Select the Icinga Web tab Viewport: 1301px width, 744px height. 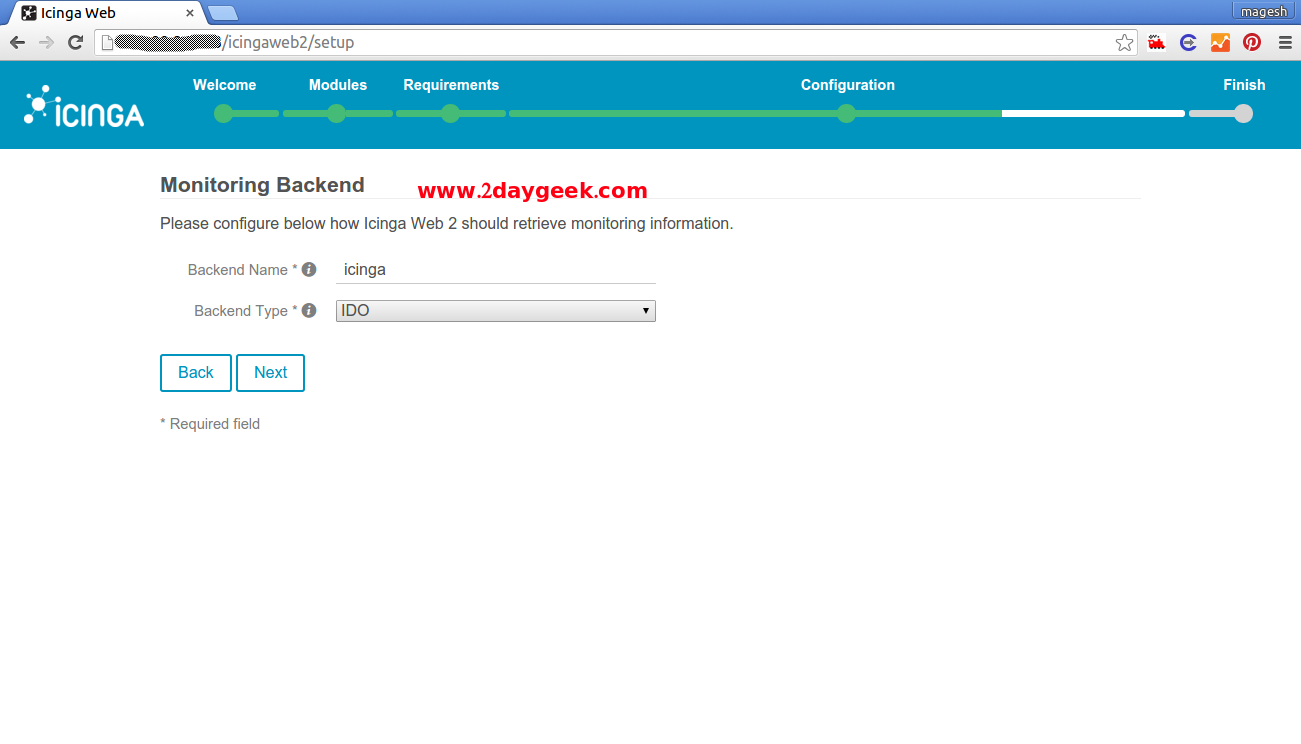tap(104, 13)
